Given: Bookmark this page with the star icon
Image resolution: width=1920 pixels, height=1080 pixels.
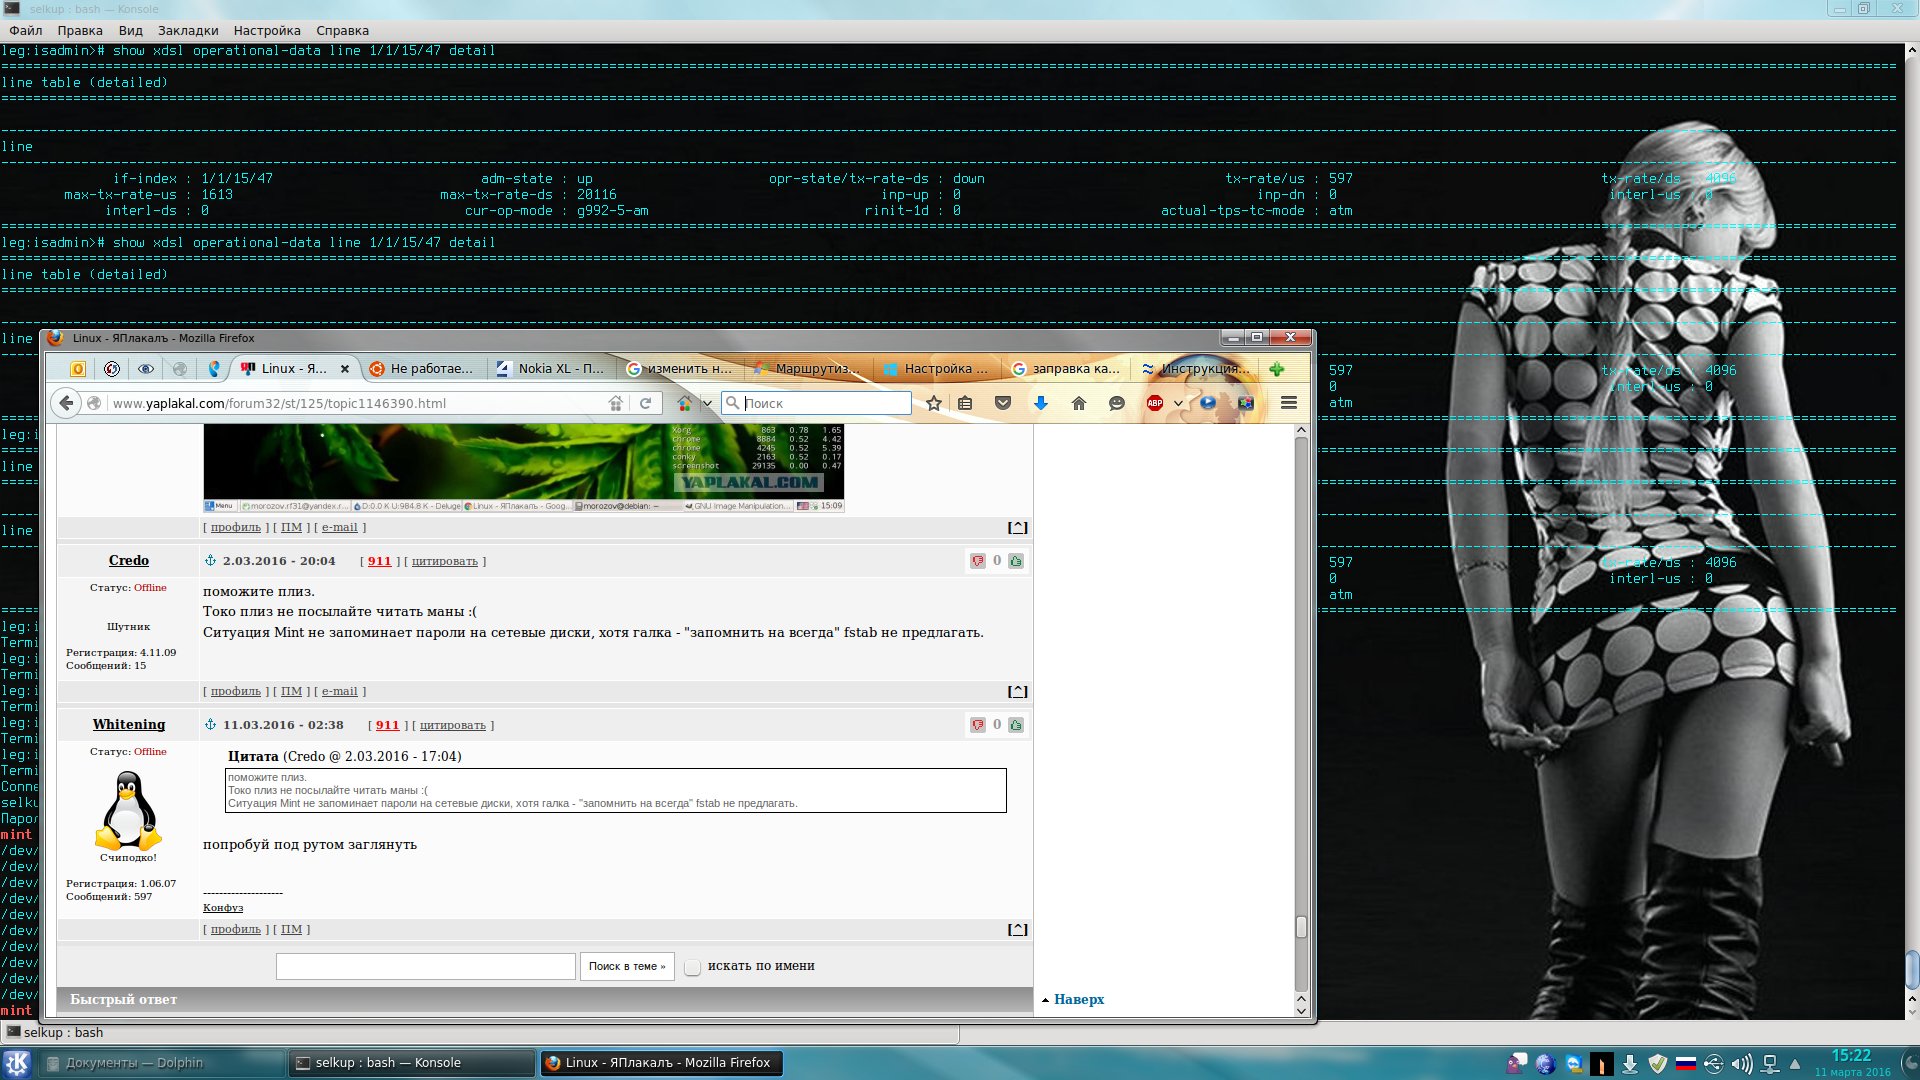Looking at the screenshot, I should (x=933, y=403).
